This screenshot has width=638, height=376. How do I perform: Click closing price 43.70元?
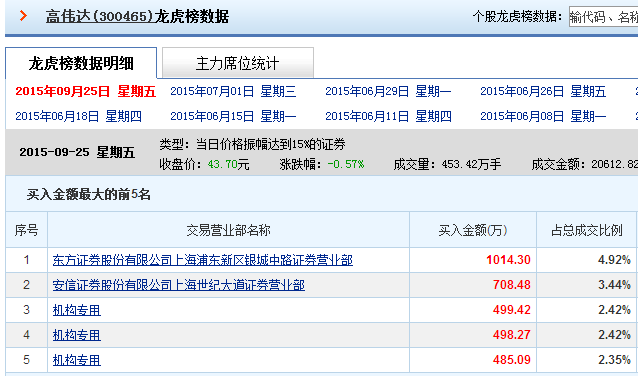pos(228,164)
